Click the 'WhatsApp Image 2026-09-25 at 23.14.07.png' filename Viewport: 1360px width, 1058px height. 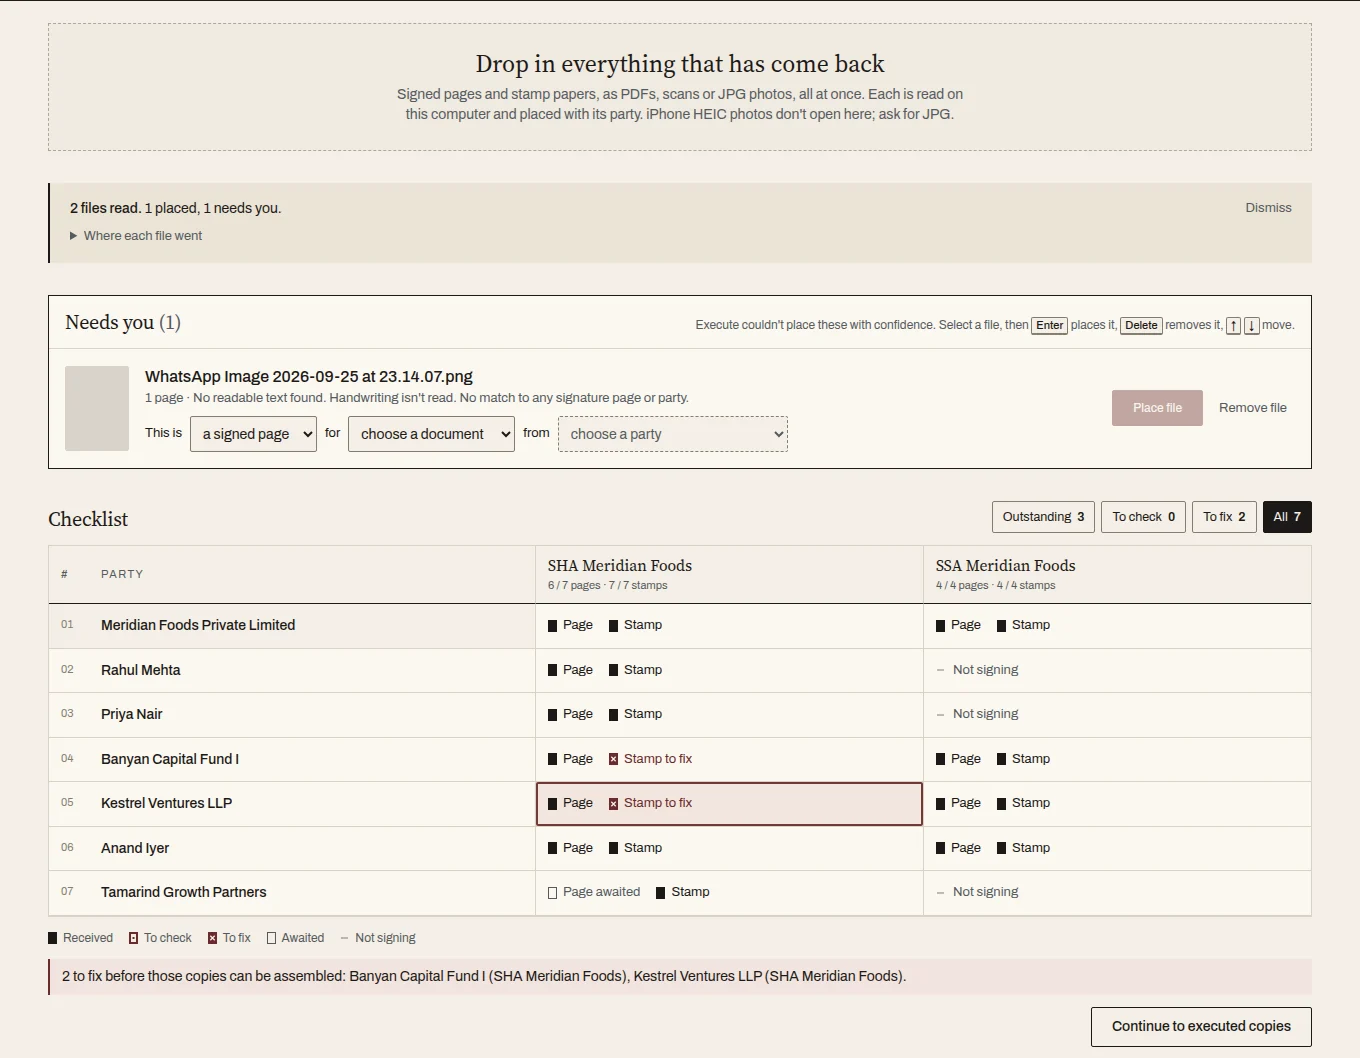[309, 377]
